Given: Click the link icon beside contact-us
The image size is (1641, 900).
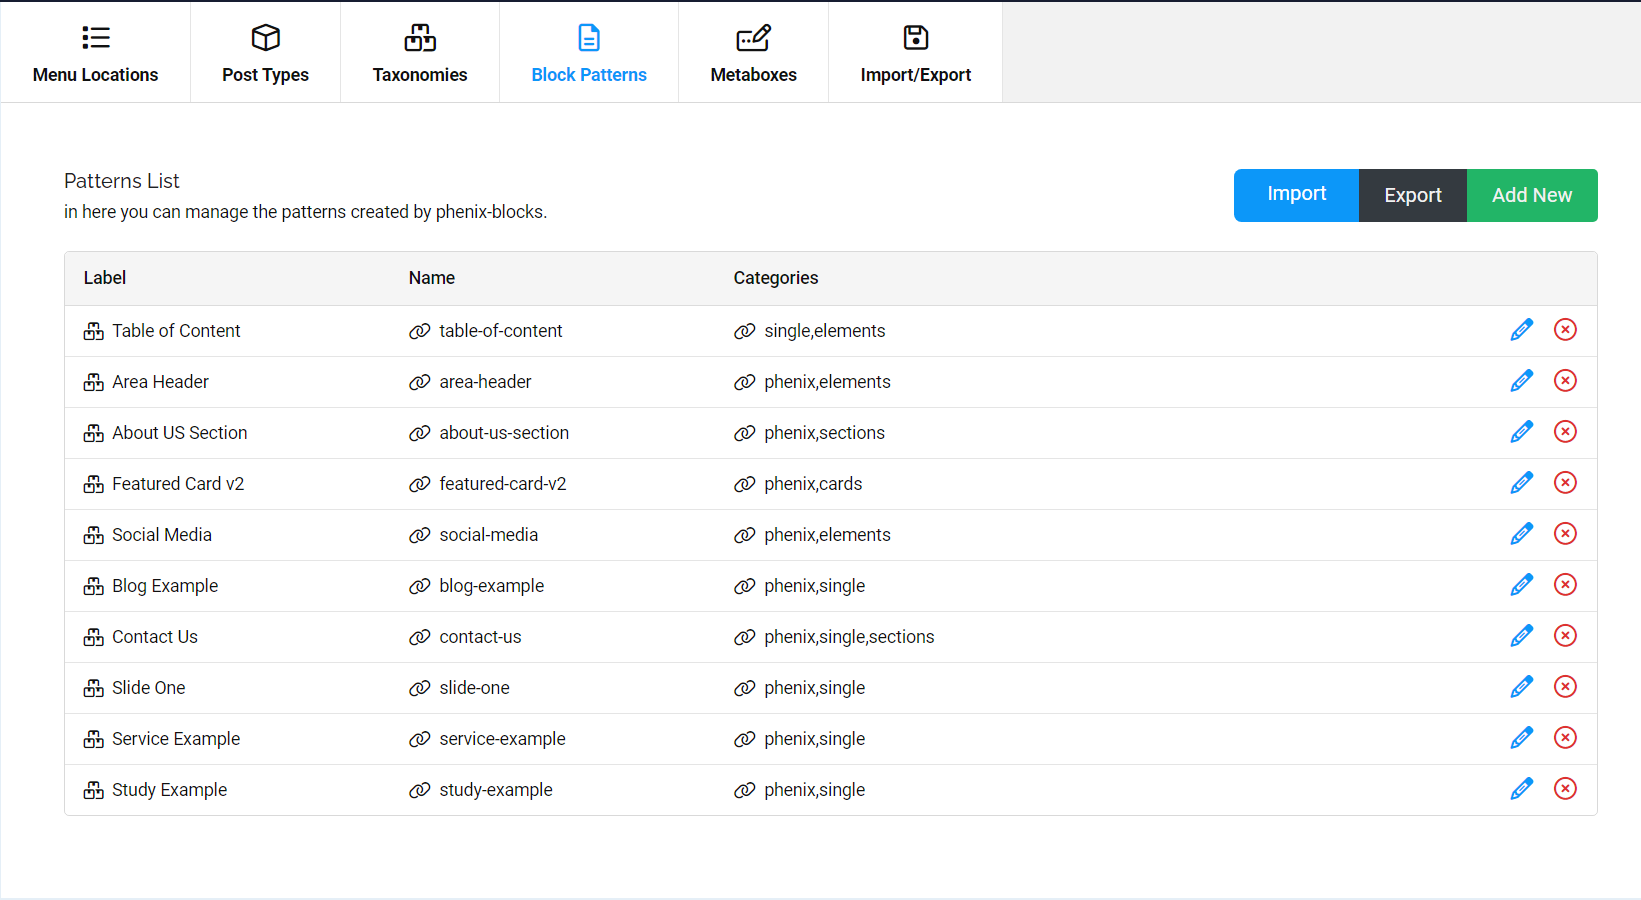Looking at the screenshot, I should click(420, 637).
